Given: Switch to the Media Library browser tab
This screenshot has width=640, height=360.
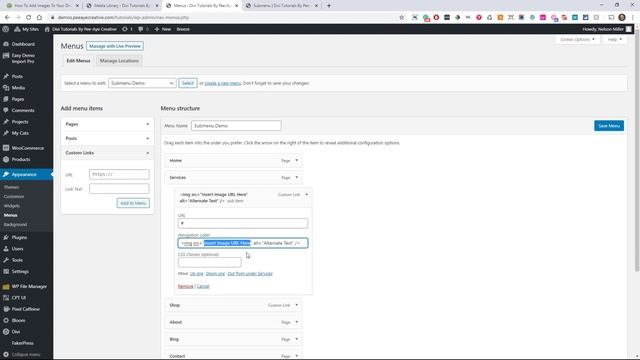Looking at the screenshot, I should pyautogui.click(x=122, y=6).
